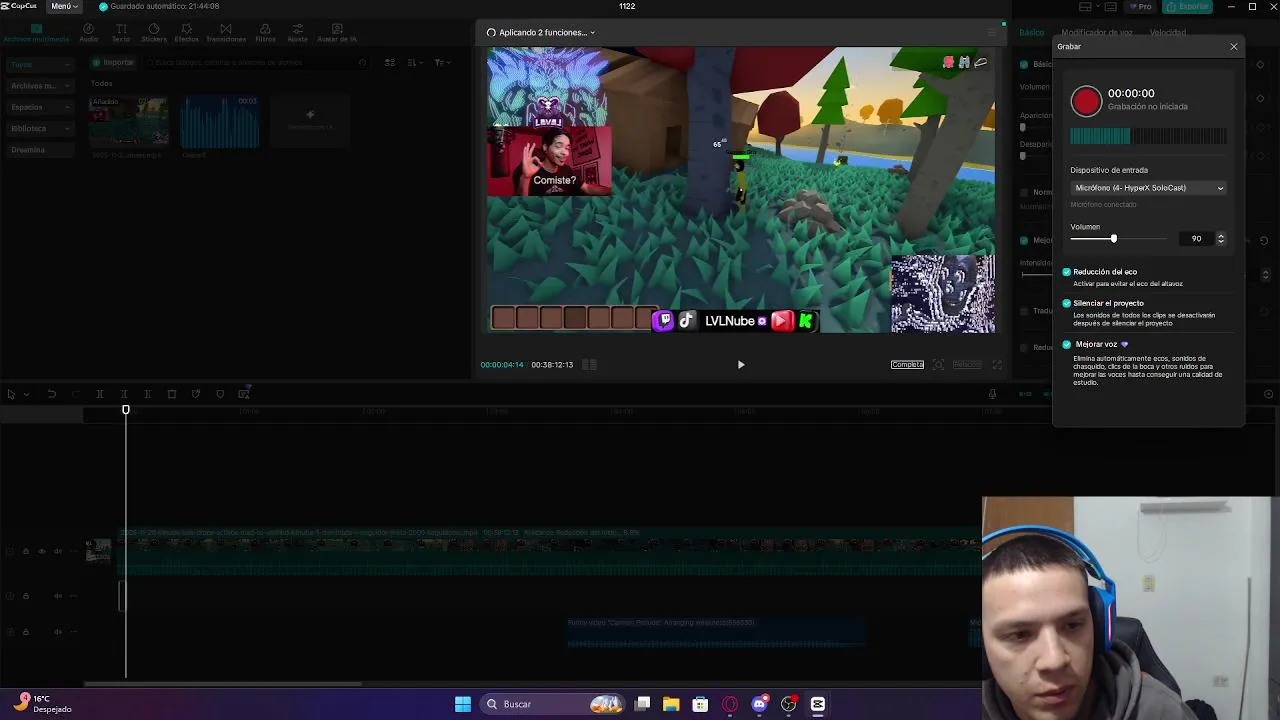This screenshot has height=720, width=1280.
Task: Expand the Biblioteca sidebar category
Action: point(40,128)
